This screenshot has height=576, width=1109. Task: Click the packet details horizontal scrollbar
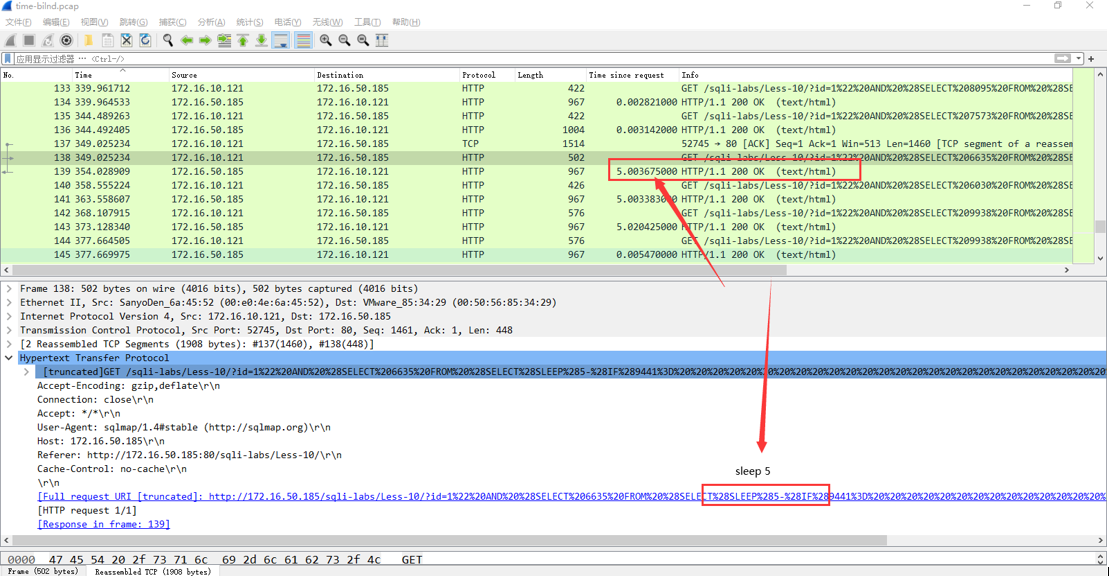449,540
